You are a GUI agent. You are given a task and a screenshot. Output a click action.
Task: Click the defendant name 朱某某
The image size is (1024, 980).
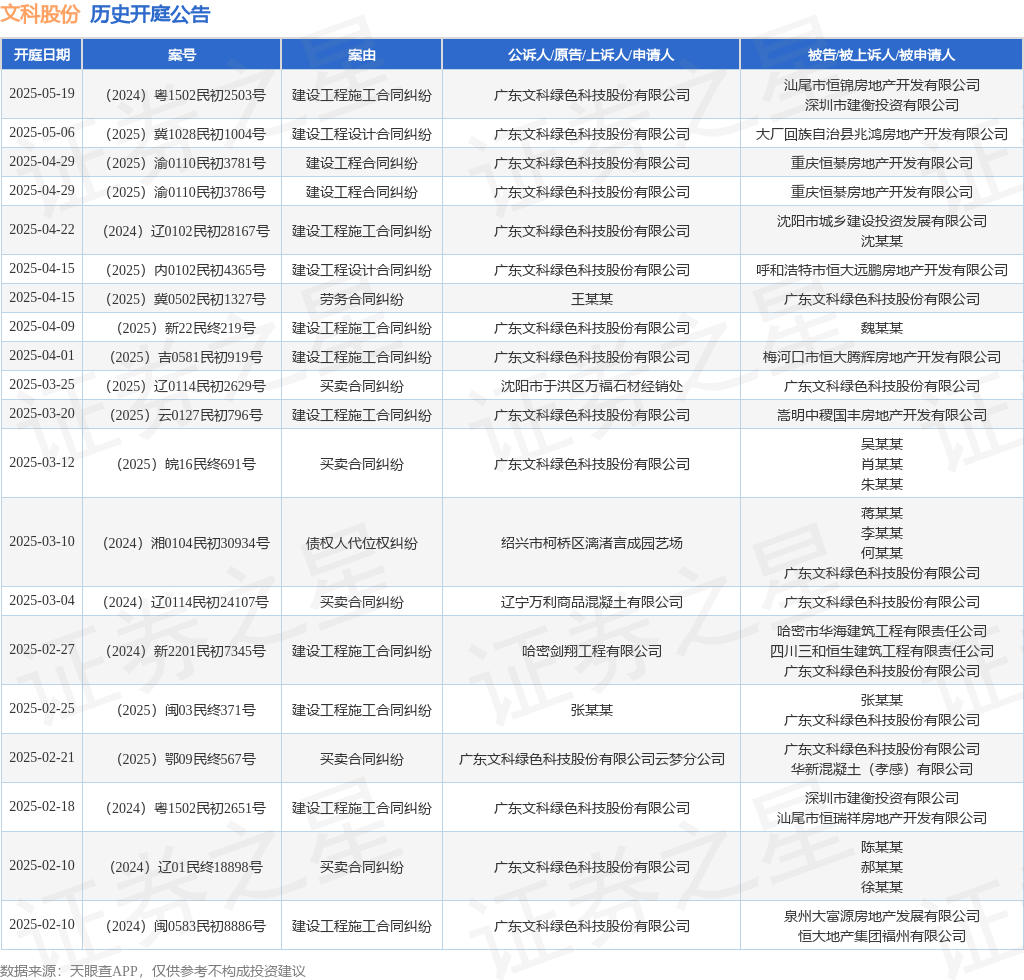coord(882,484)
